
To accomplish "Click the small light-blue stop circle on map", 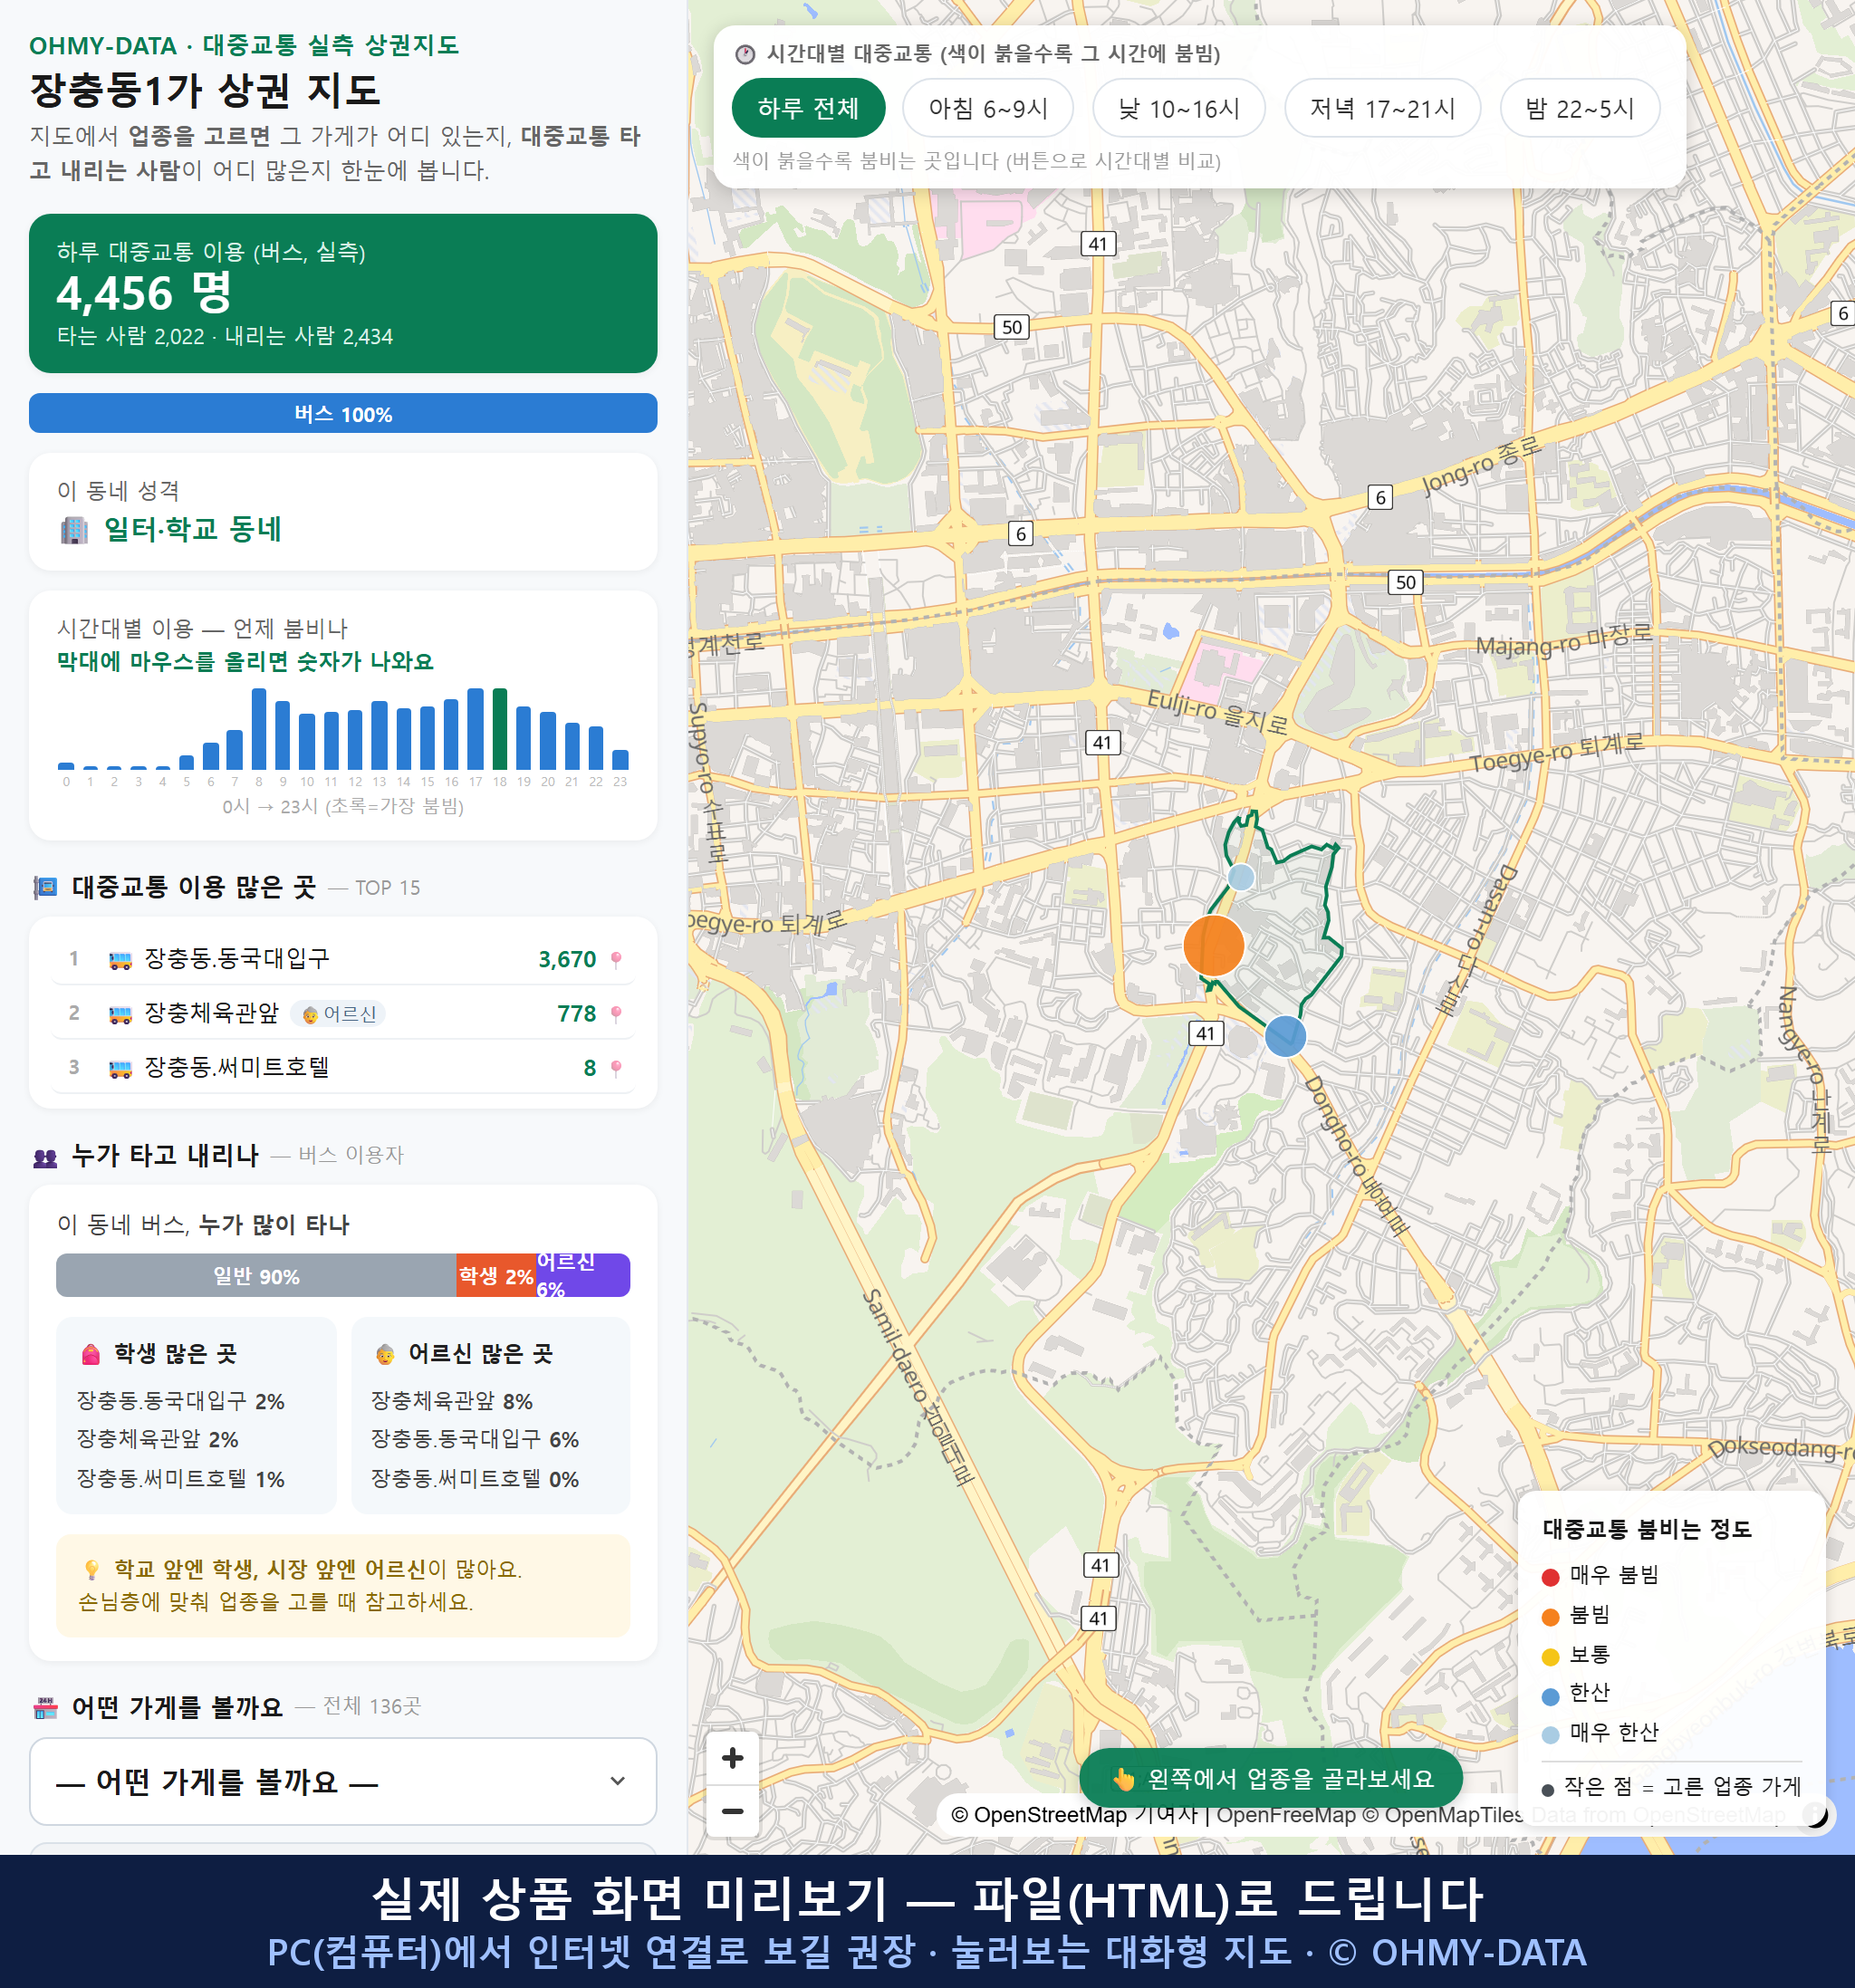I will [1240, 877].
